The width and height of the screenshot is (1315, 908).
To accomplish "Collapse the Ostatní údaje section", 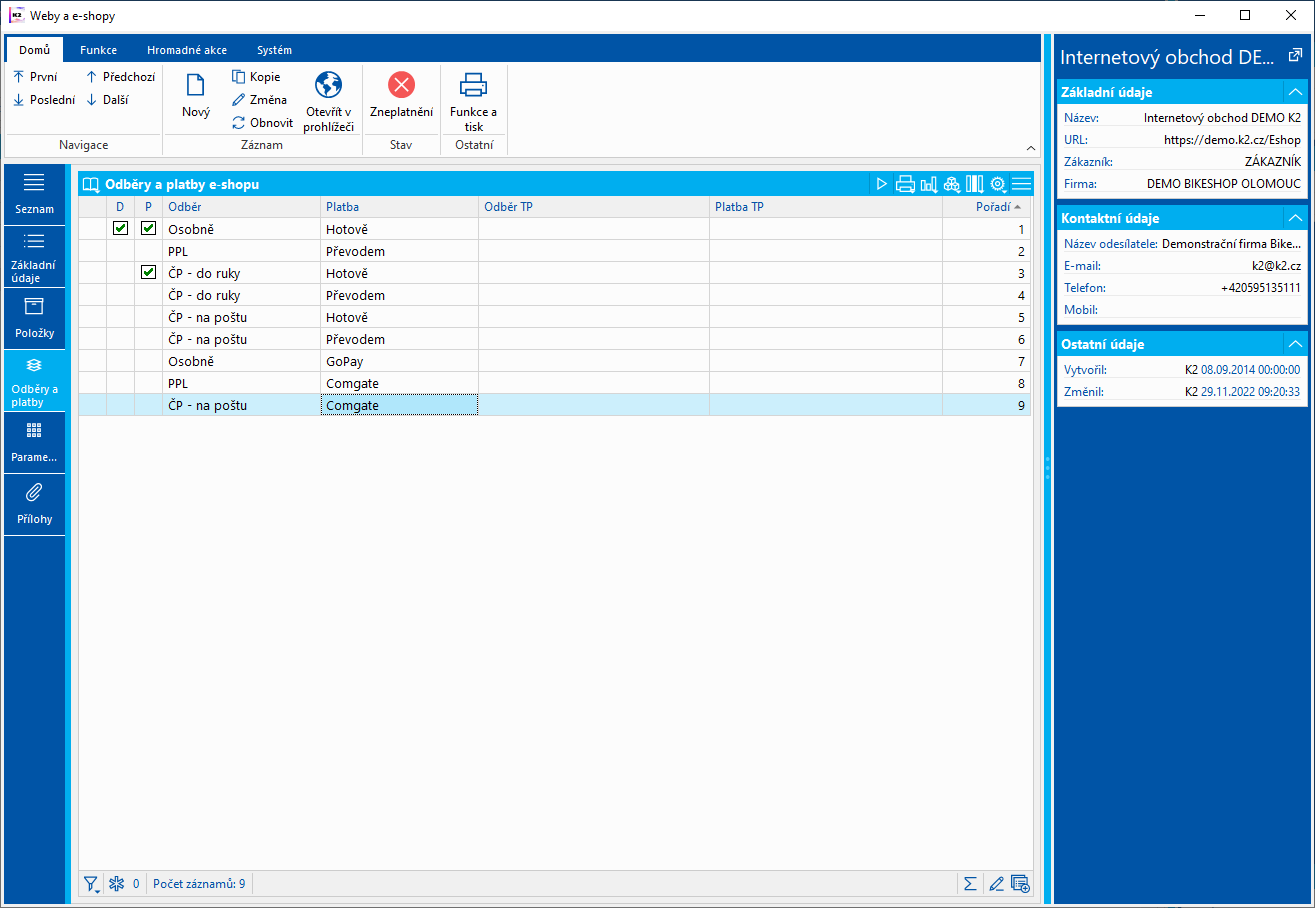I will coord(1295,344).
